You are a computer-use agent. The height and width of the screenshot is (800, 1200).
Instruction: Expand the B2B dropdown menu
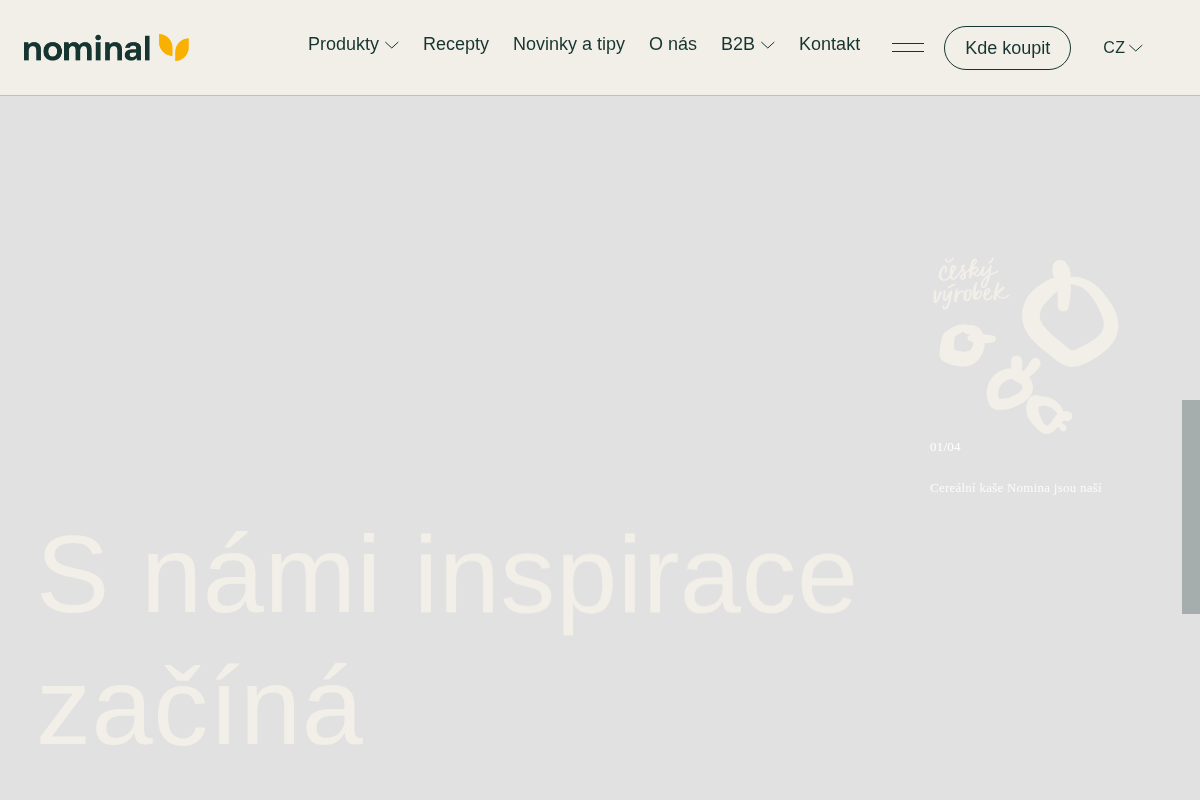tap(748, 44)
